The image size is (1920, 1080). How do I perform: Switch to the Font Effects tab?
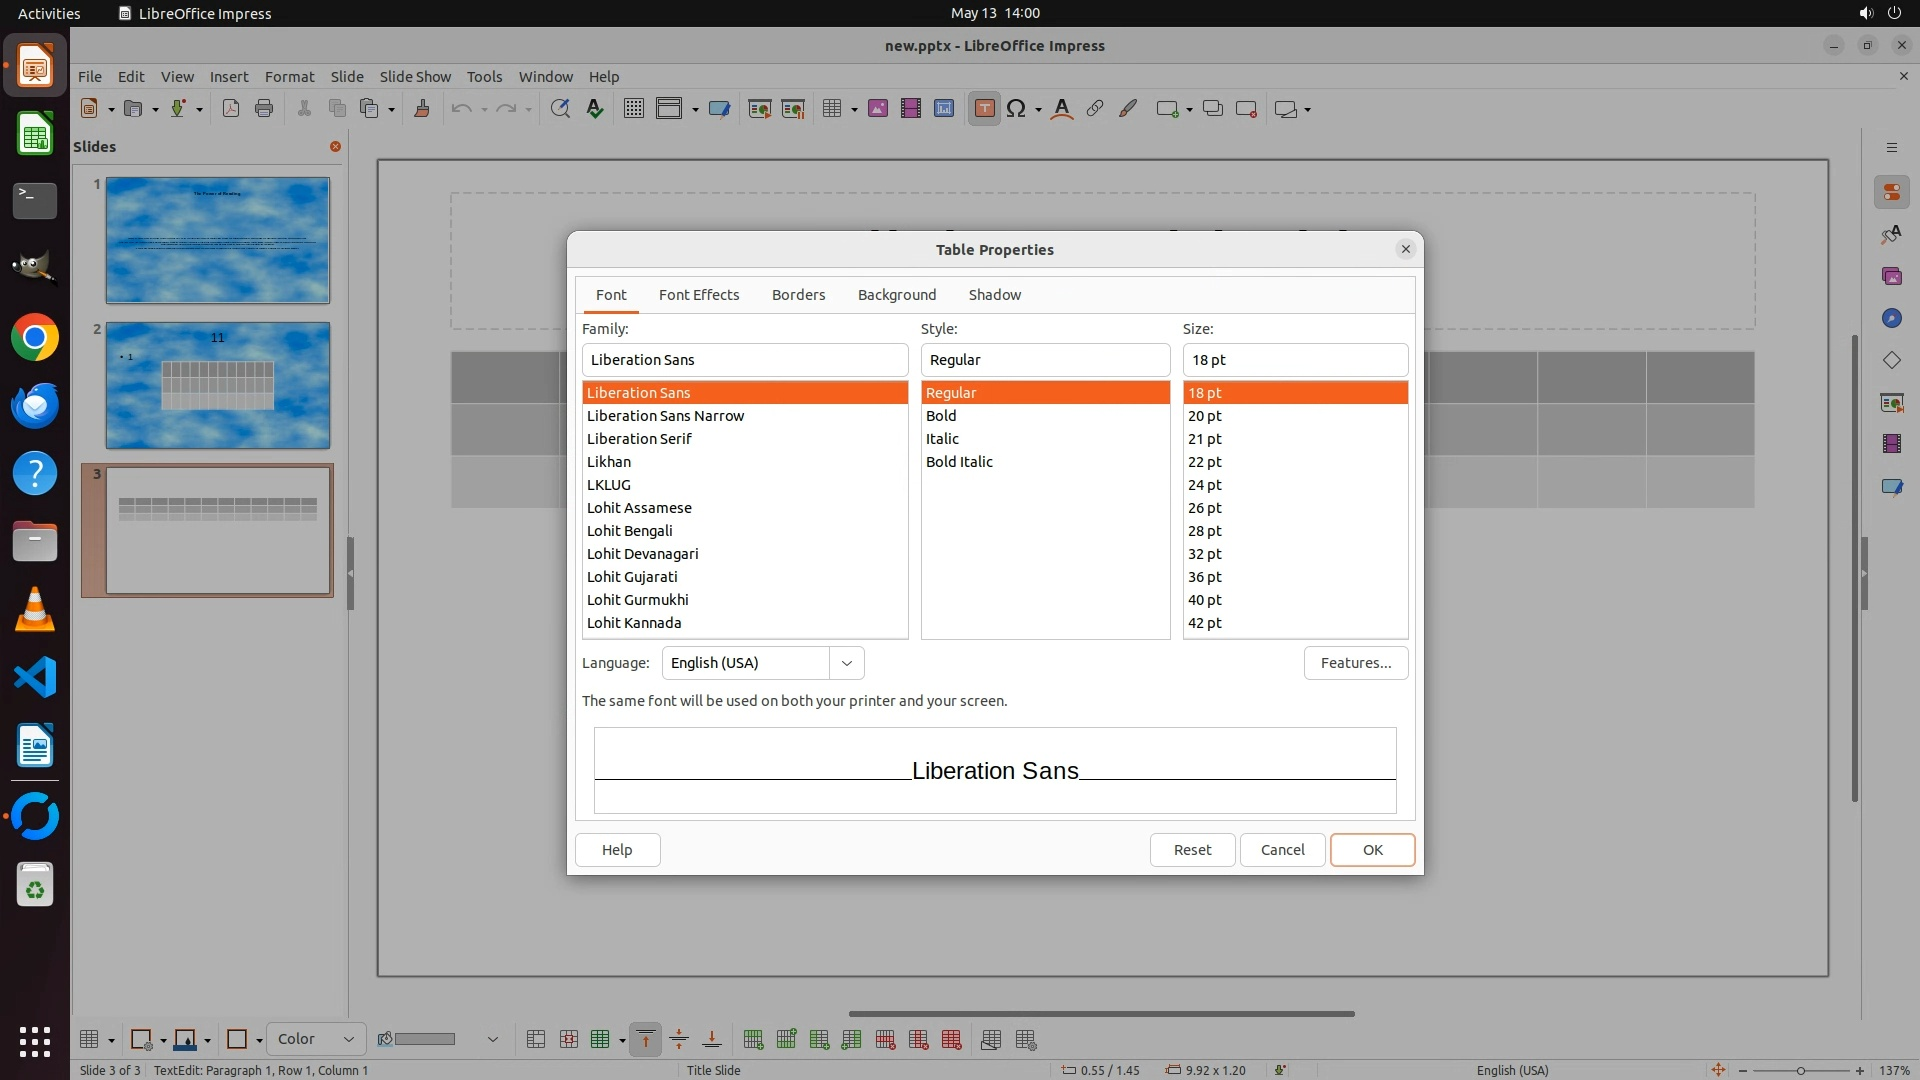coord(698,295)
